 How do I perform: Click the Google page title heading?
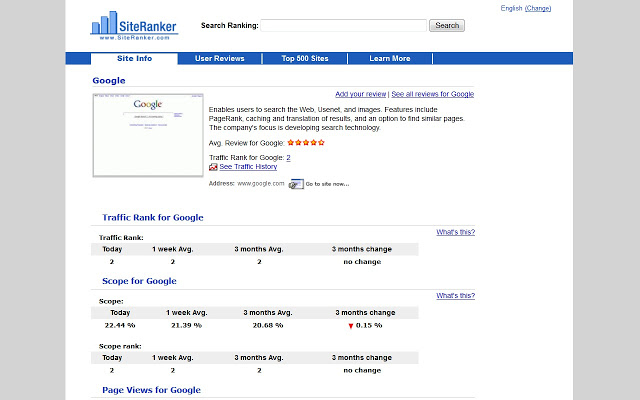109,80
